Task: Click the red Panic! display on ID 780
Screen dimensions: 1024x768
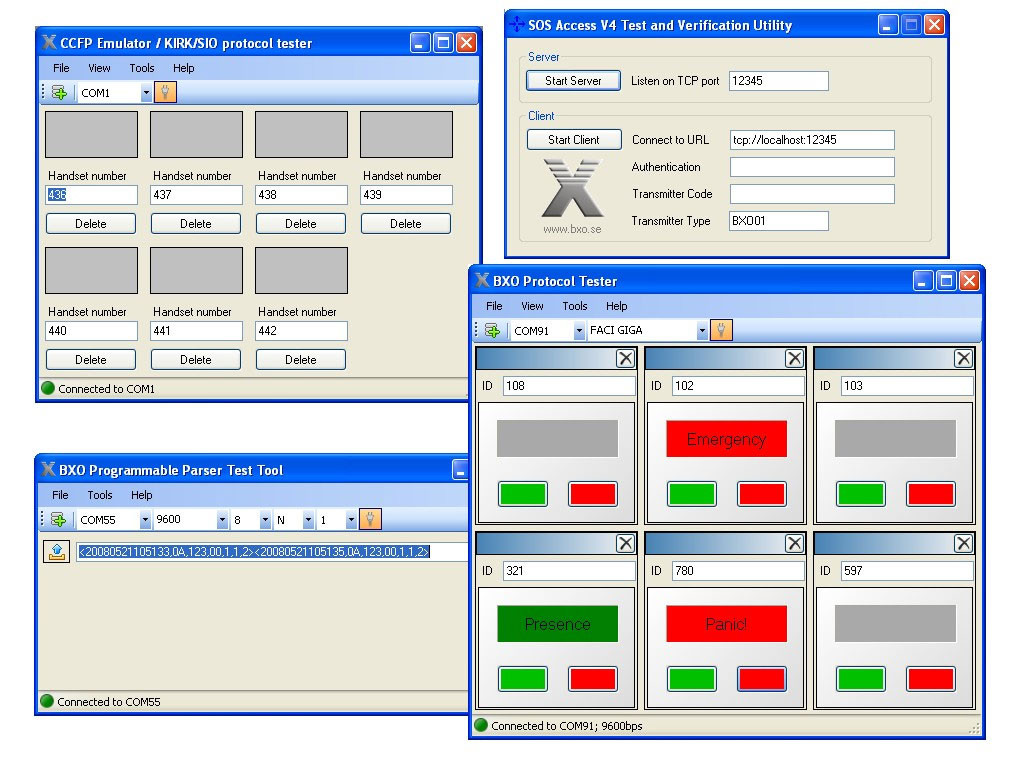Action: click(x=726, y=624)
